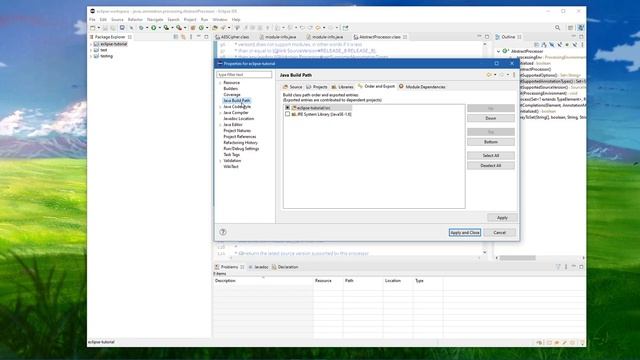
Task: Switch to the Module Dependencies tab
Action: click(422, 87)
